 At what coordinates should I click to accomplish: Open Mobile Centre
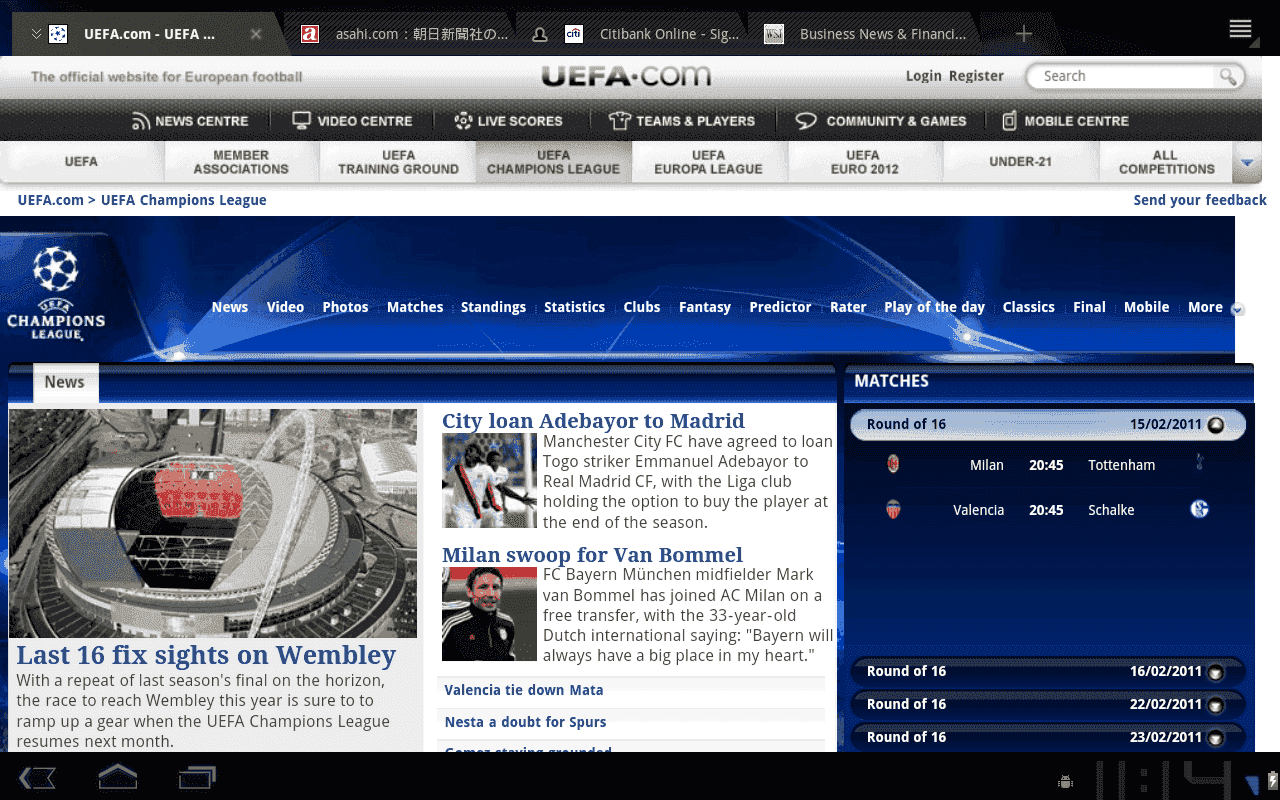[x=1065, y=121]
